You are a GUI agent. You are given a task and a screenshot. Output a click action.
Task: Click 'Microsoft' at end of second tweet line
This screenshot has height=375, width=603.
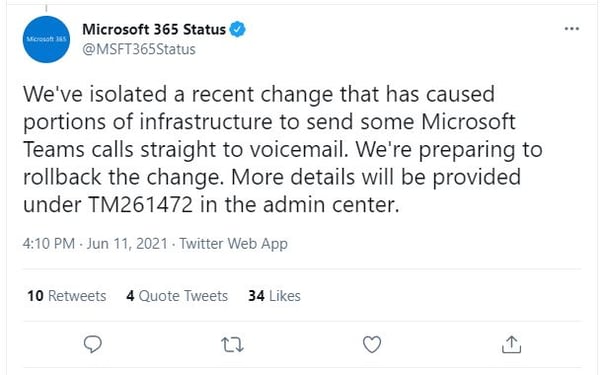pyautogui.click(x=468, y=122)
